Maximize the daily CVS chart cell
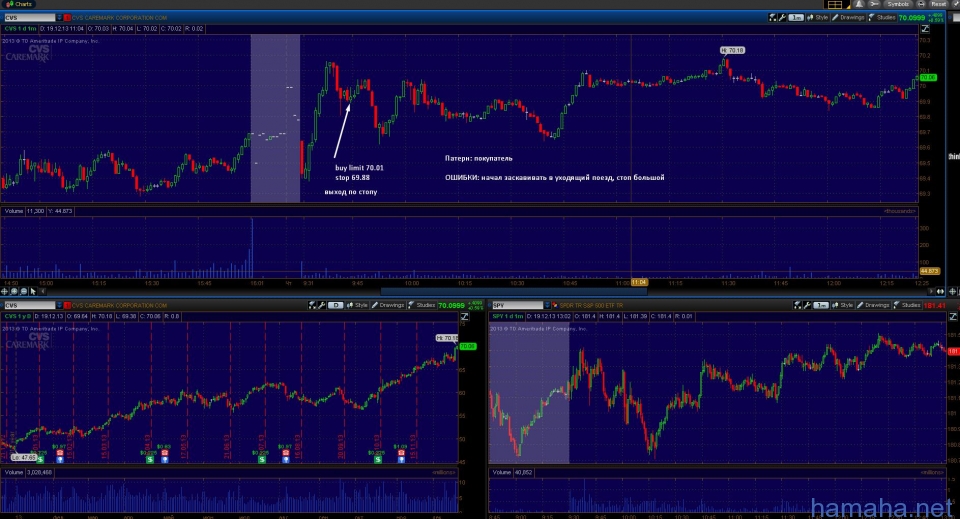960x519 pixels. 465,316
